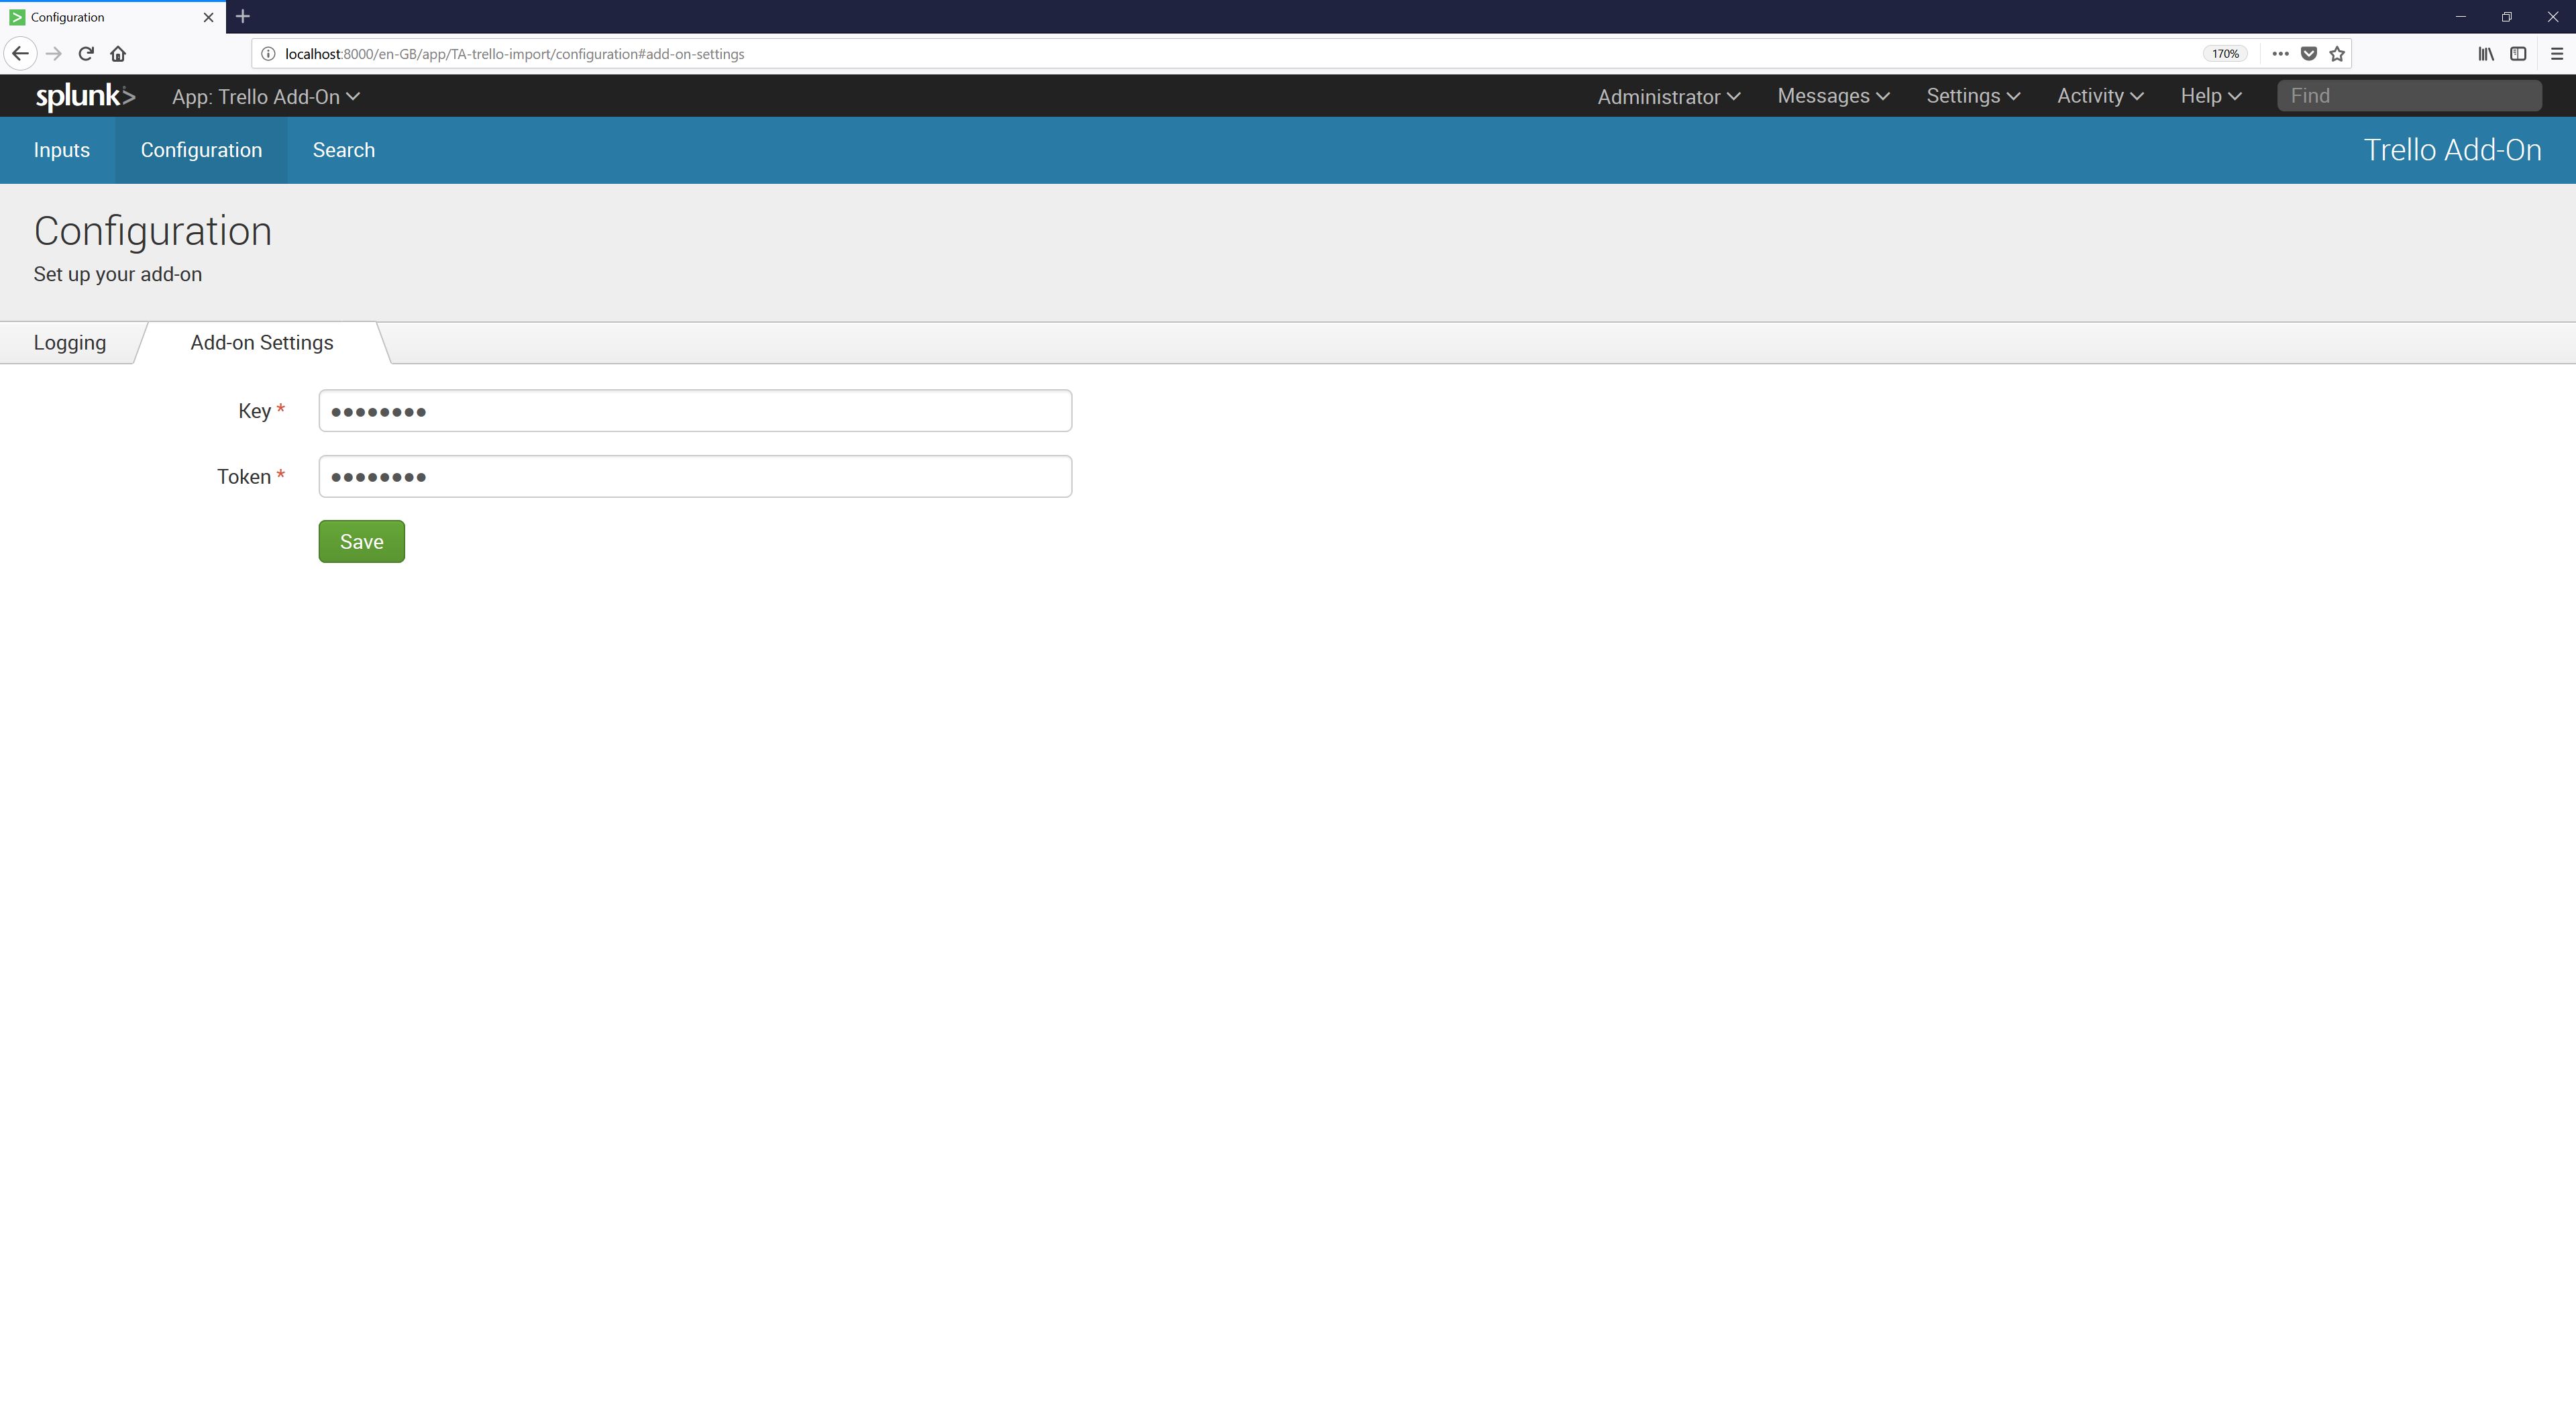Toggle the browser sidebar icon
Image resolution: width=2576 pixels, height=1409 pixels.
[2518, 54]
